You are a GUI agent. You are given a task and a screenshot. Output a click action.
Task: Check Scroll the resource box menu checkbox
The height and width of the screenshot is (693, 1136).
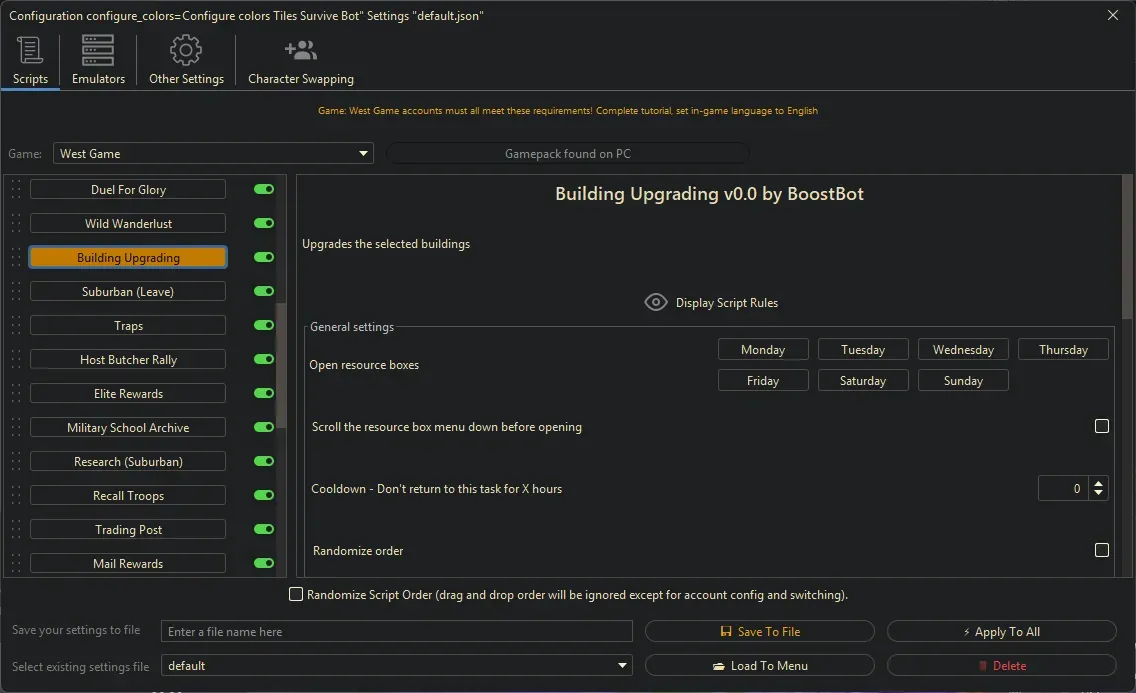(x=1102, y=426)
